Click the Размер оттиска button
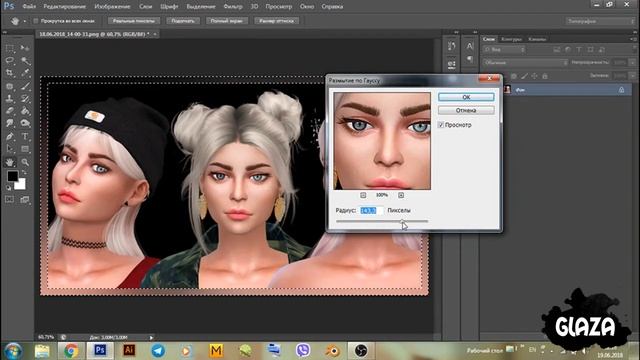The height and width of the screenshot is (360, 640). pos(277,21)
